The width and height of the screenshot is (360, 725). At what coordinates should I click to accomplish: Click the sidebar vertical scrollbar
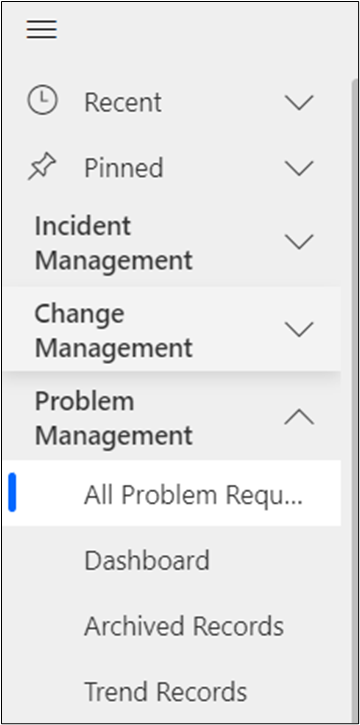point(354,400)
